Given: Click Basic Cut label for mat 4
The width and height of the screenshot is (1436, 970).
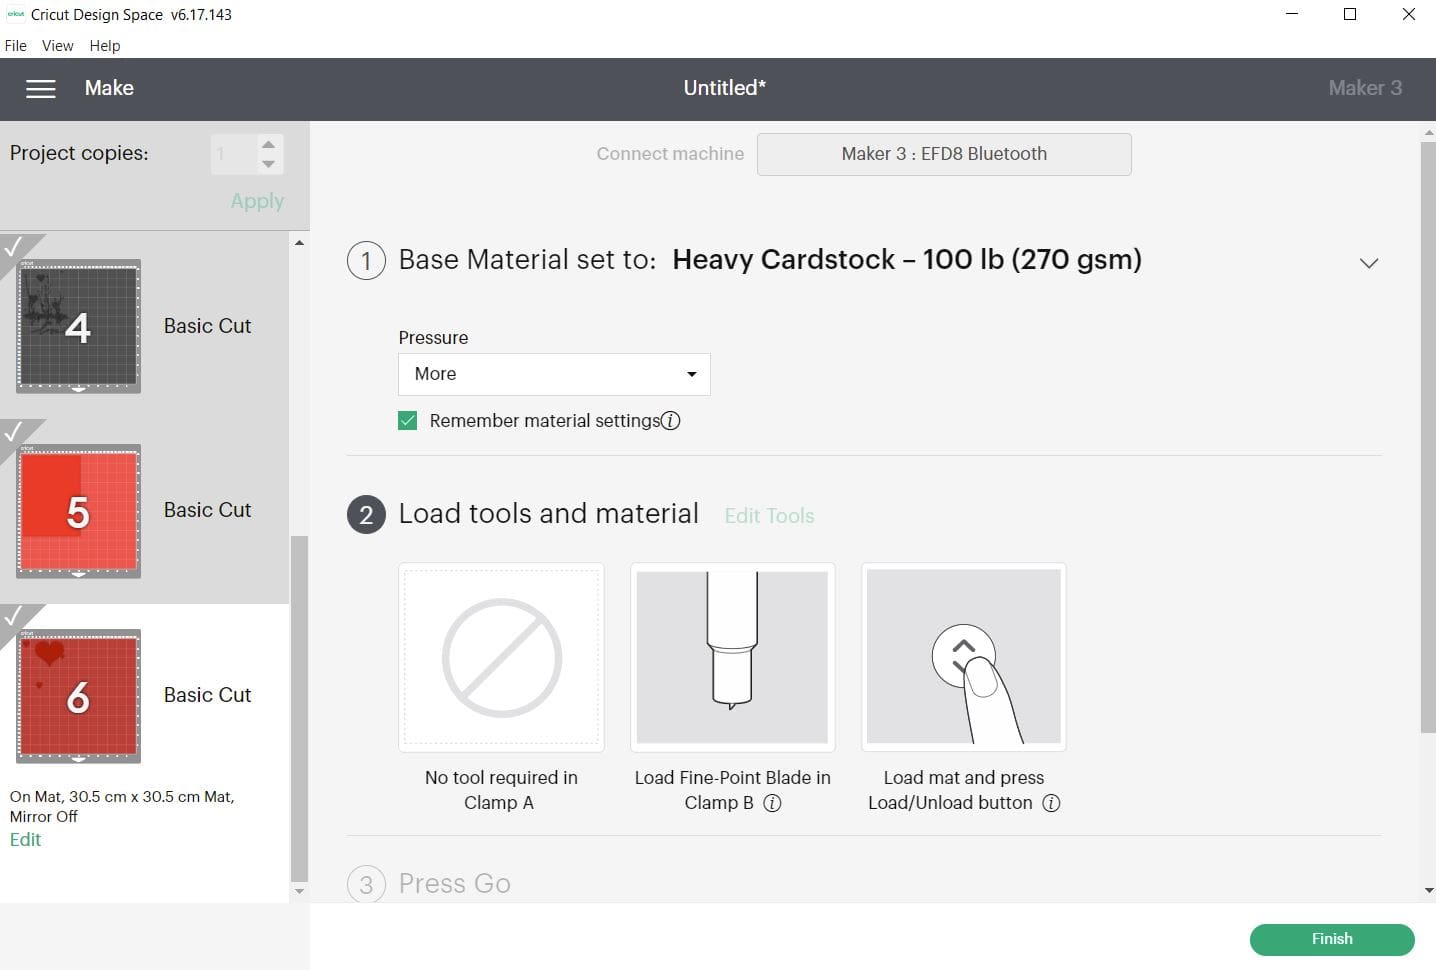Looking at the screenshot, I should coord(207,326).
